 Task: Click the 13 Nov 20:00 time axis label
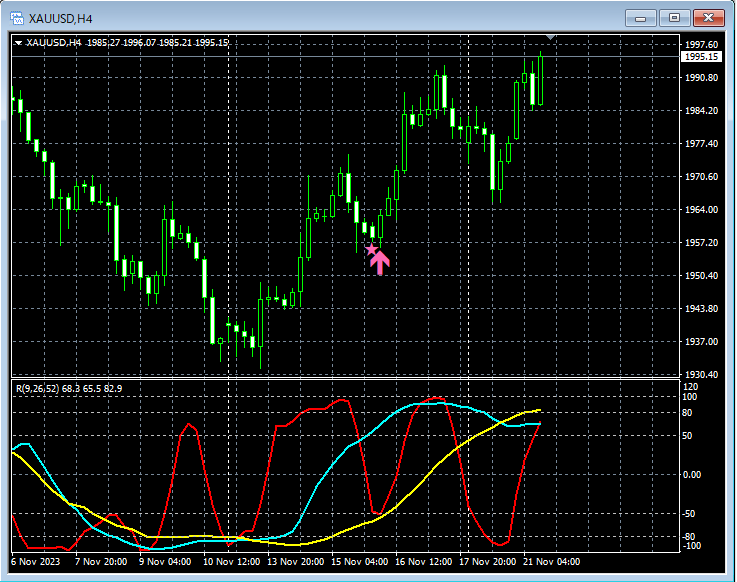tap(296, 562)
